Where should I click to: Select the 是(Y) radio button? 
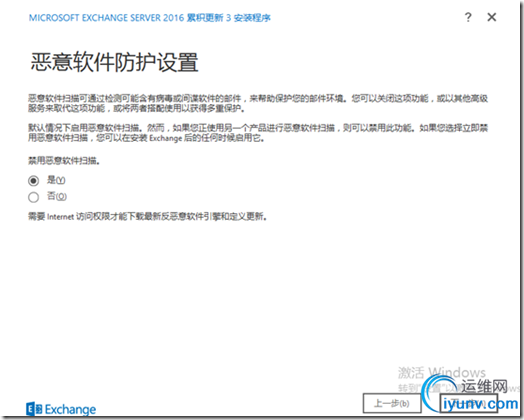pyautogui.click(x=33, y=181)
